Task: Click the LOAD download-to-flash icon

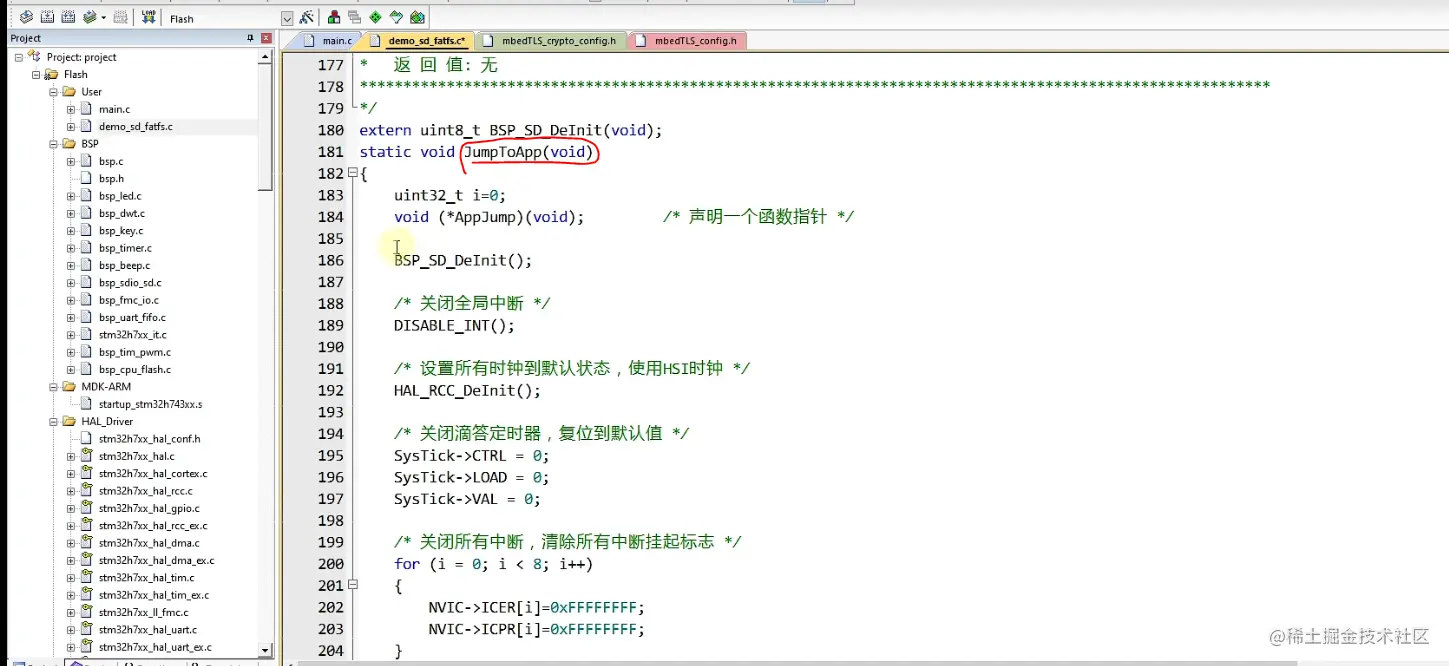Action: [149, 17]
